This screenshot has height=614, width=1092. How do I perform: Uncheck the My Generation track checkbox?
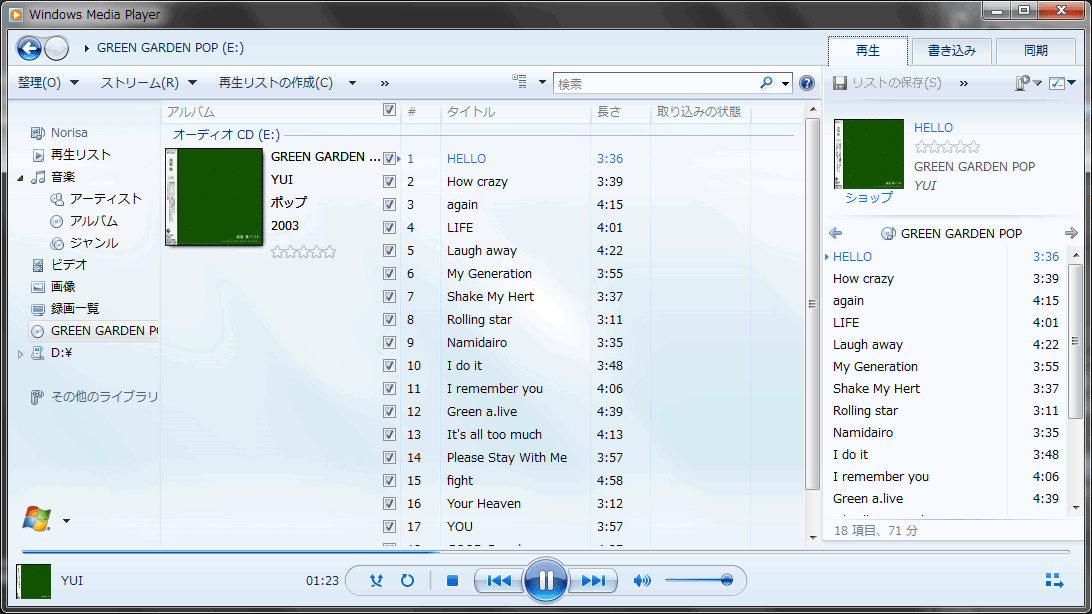(x=389, y=273)
